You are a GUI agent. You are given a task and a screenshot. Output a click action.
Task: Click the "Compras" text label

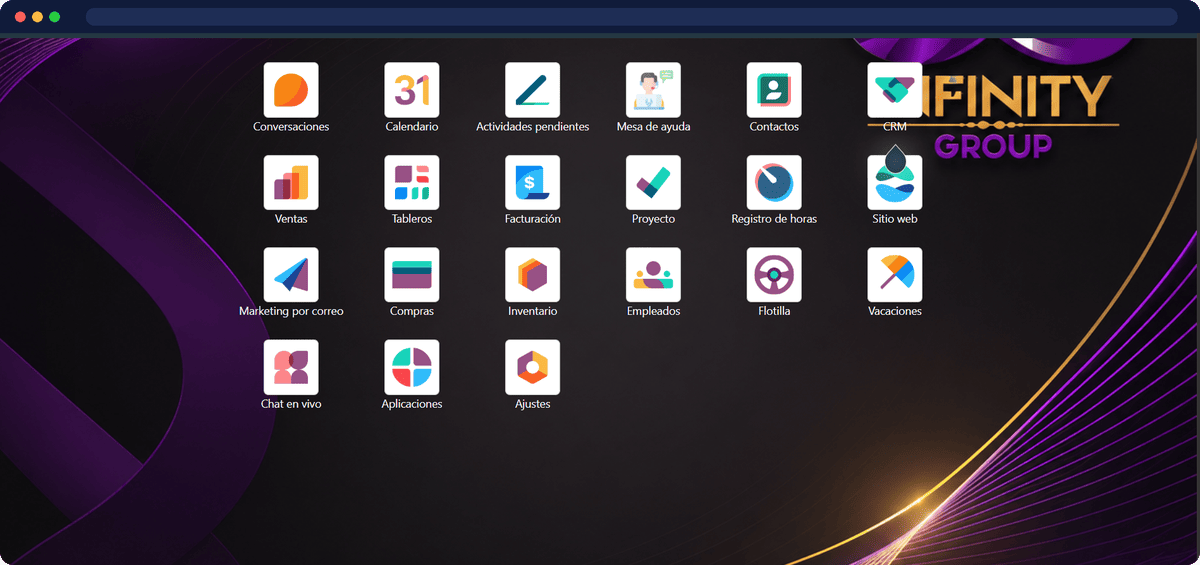412,311
